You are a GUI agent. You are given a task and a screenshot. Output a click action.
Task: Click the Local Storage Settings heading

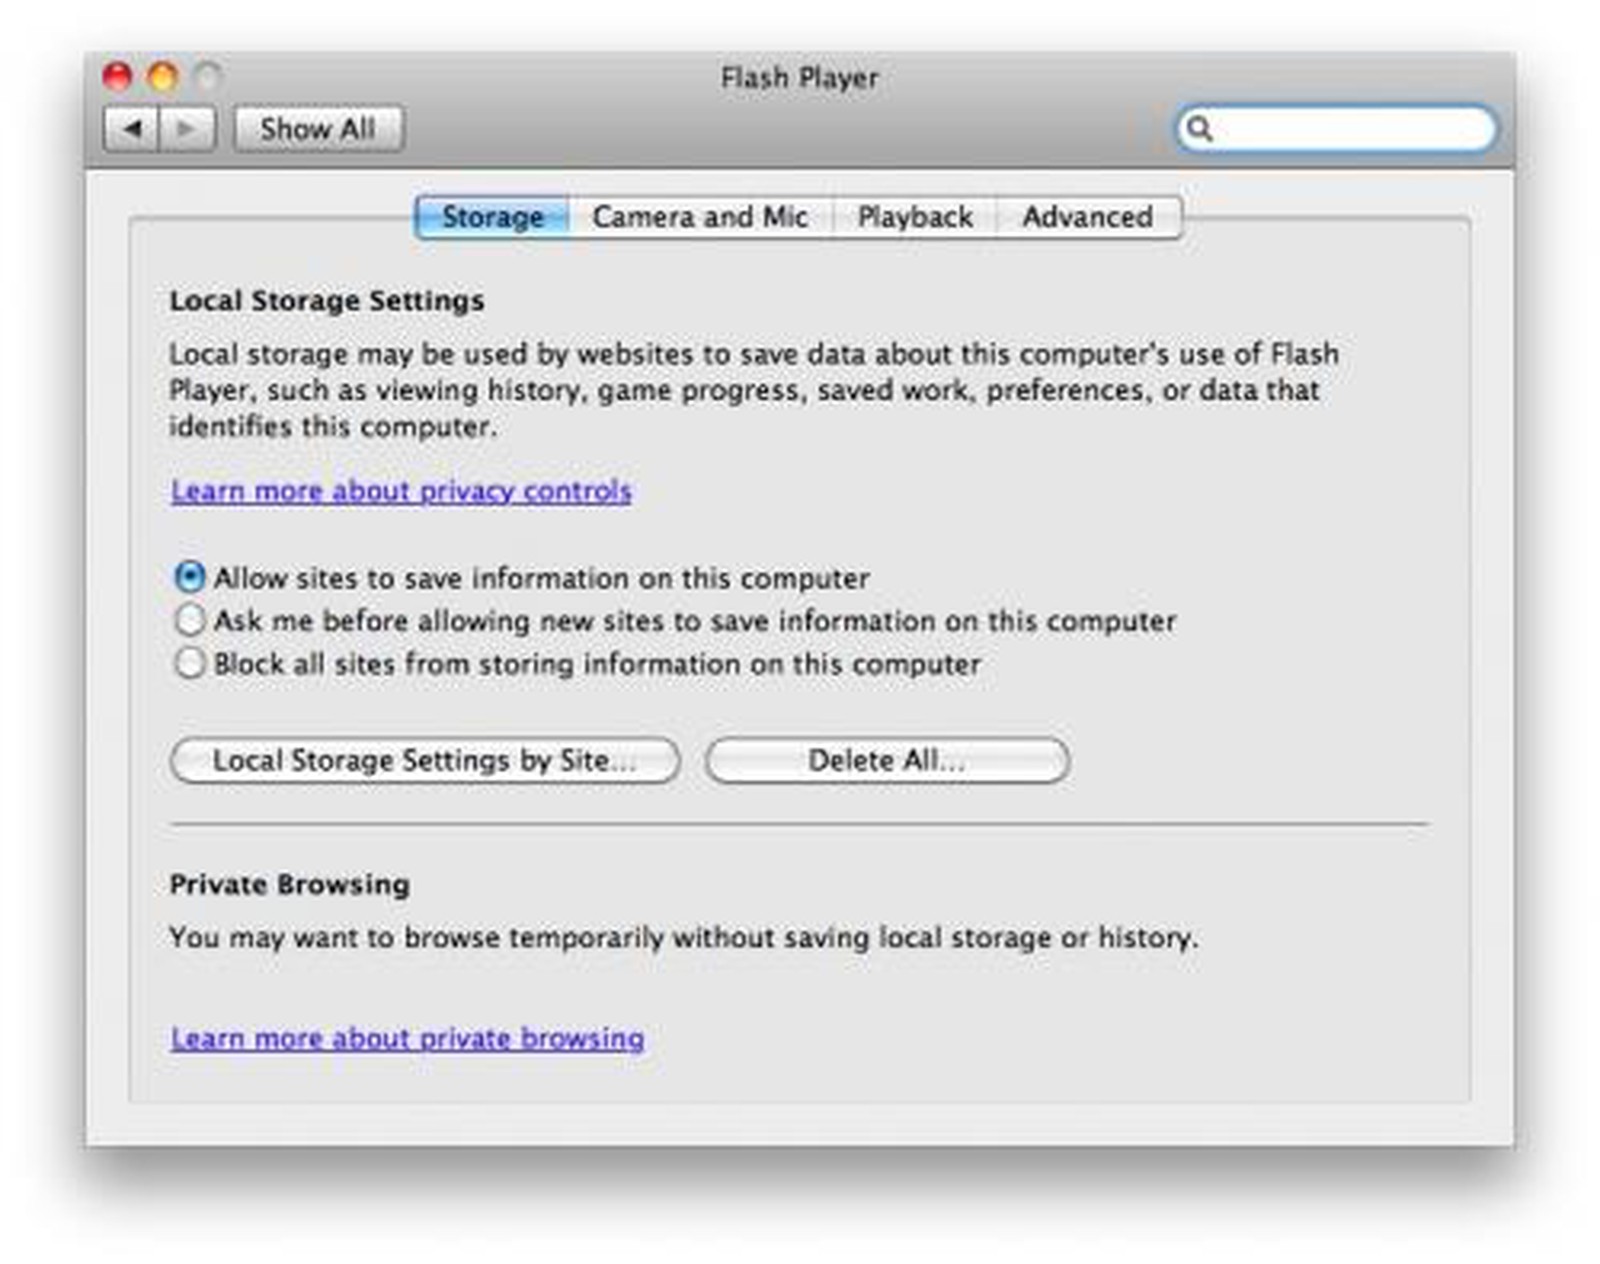pyautogui.click(x=327, y=300)
